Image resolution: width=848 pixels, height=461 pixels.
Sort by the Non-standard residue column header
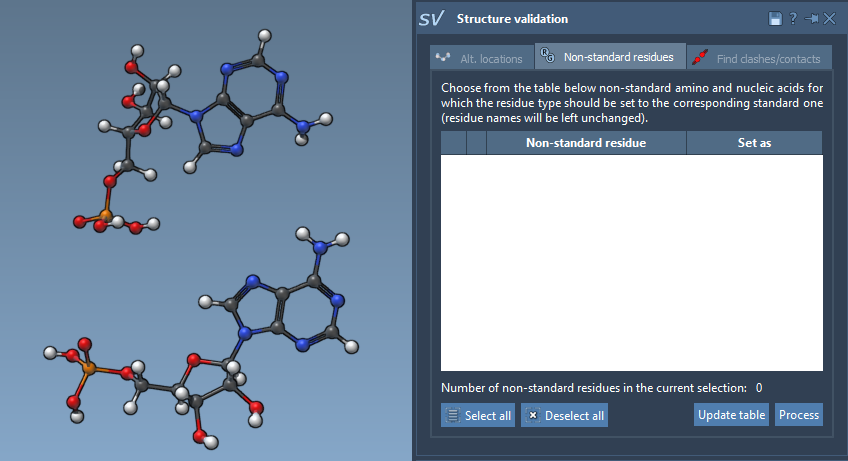pyautogui.click(x=585, y=143)
